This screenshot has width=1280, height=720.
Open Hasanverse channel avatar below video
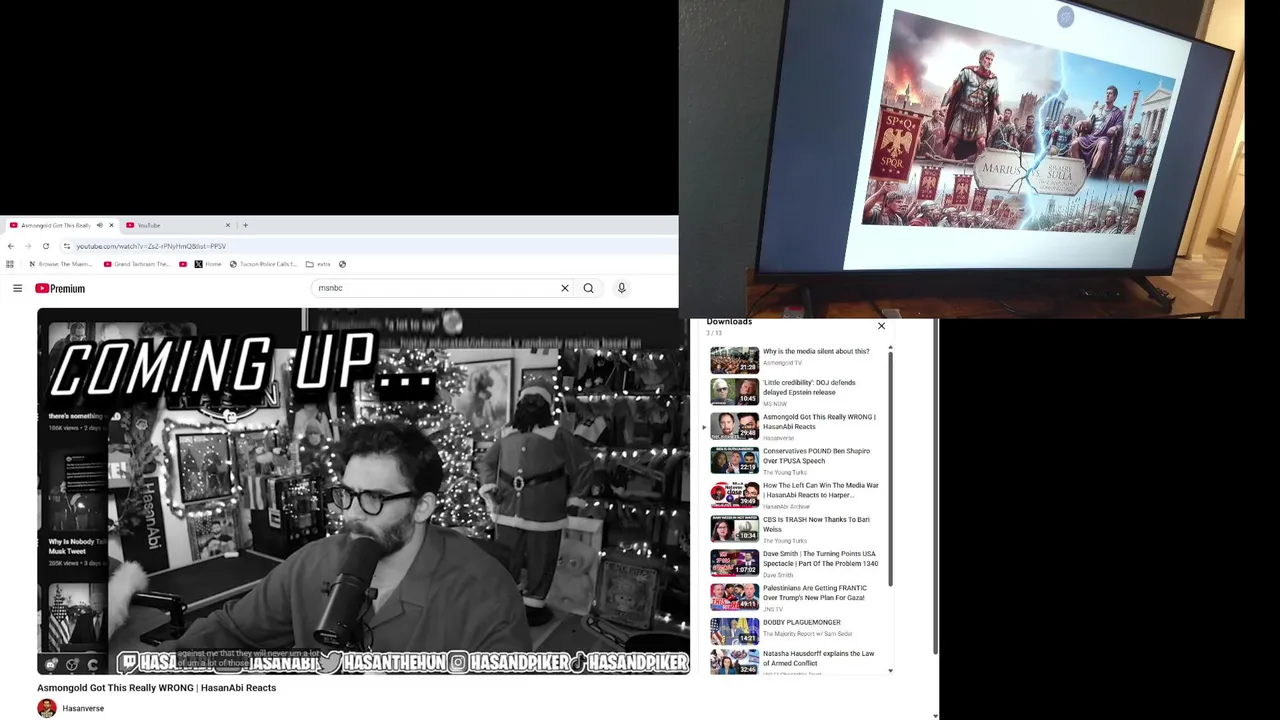pyautogui.click(x=46, y=708)
